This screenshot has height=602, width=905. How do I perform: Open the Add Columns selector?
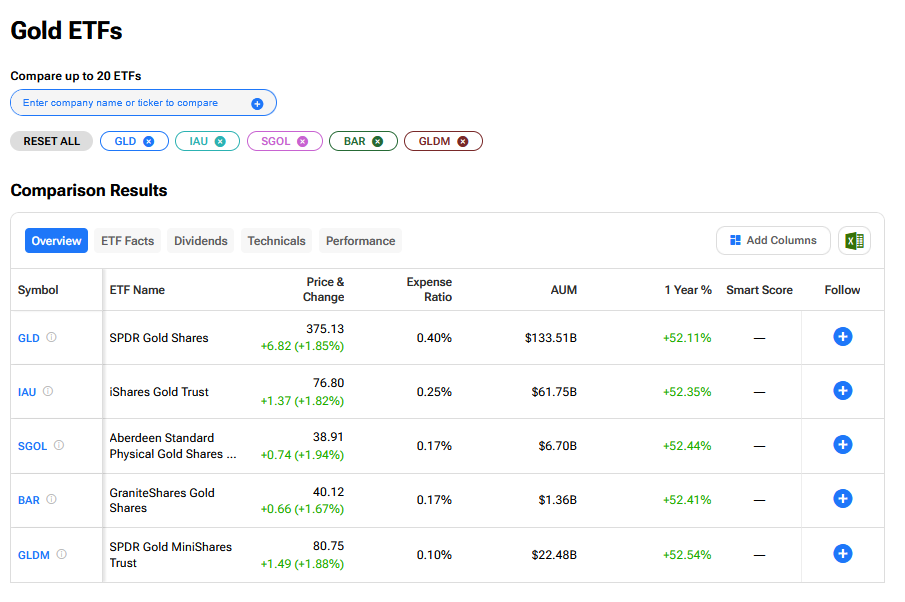pyautogui.click(x=773, y=241)
